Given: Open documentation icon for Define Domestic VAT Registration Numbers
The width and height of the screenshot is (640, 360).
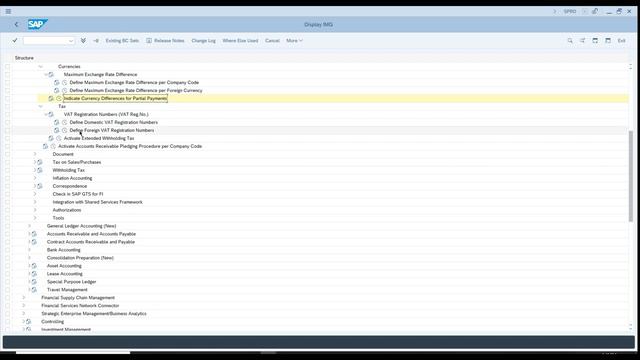Looking at the screenshot, I should pos(57,122).
